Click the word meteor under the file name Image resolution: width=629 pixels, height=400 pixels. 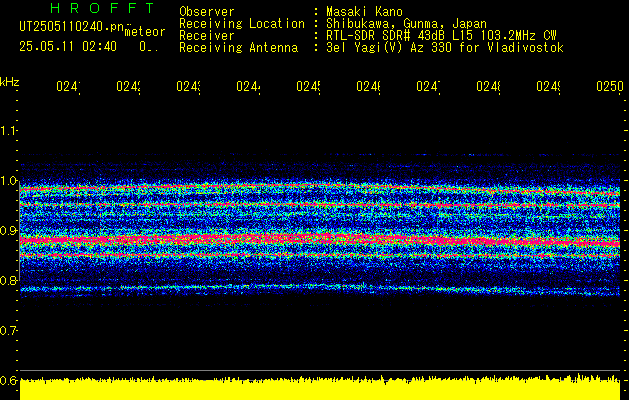[145, 32]
